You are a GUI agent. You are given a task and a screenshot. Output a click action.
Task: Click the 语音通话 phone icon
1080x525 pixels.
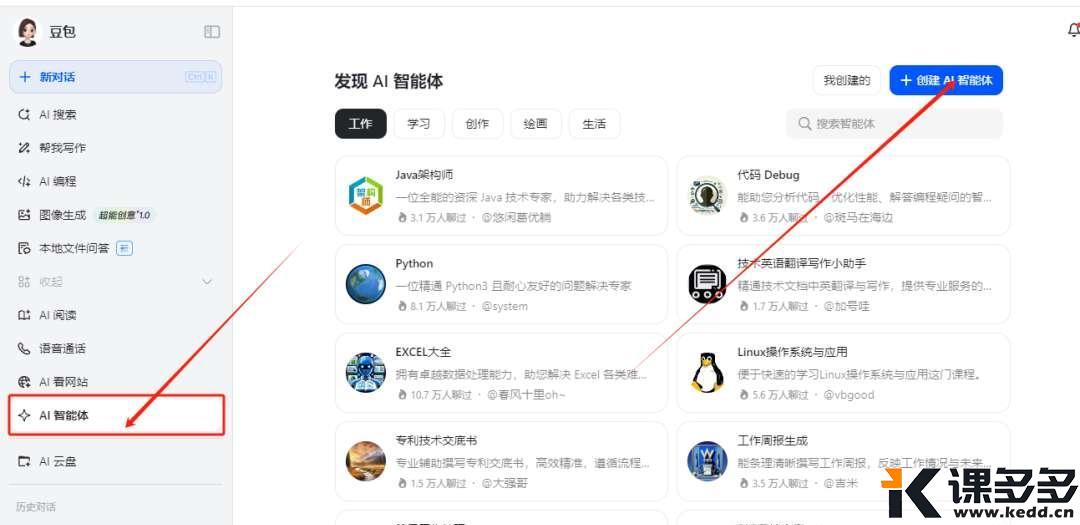(24, 349)
